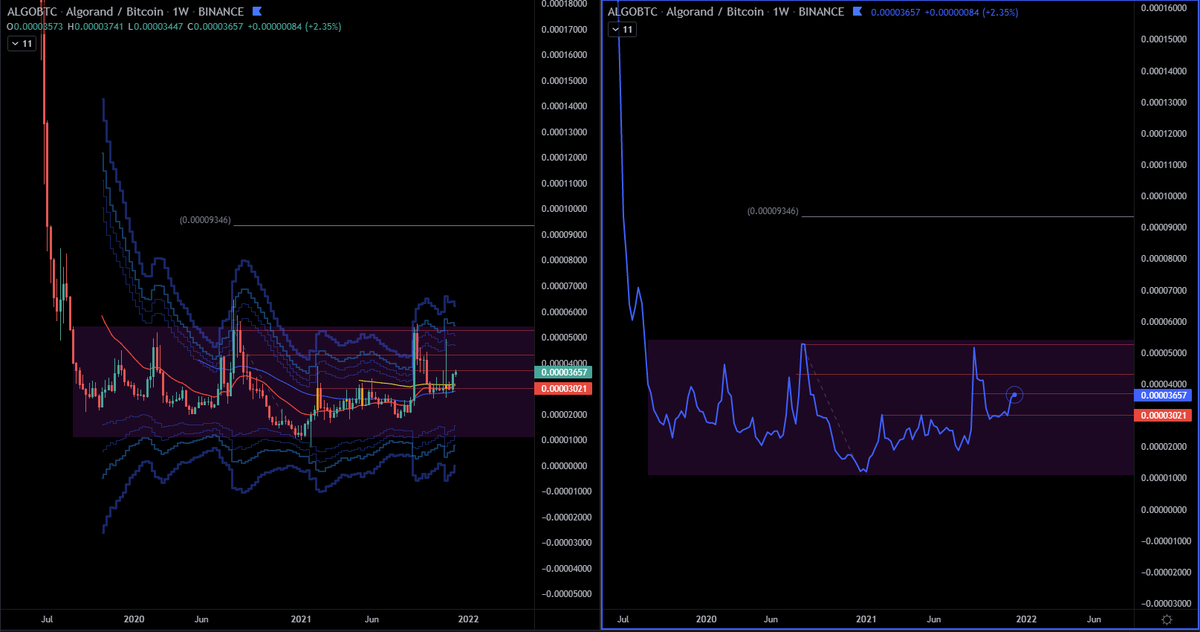Click the 2022 time label on right chart axis
The image size is (1200, 632).
1024,620
